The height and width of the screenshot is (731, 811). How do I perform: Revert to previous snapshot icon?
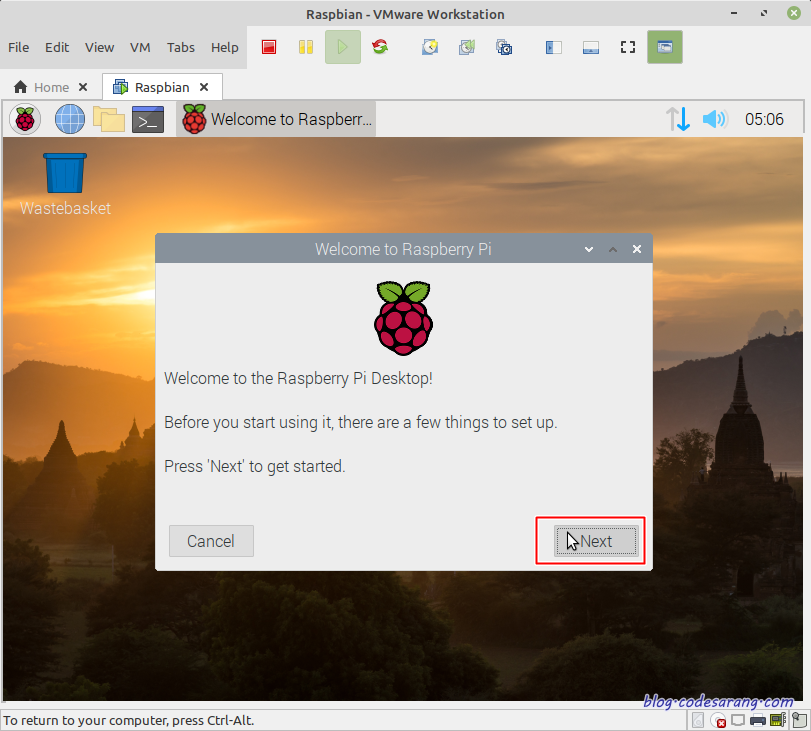pyautogui.click(x=467, y=47)
